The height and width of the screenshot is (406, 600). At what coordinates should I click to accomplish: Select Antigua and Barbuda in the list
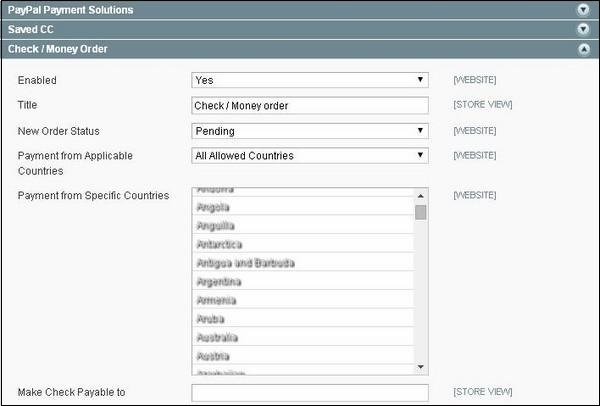tap(246, 263)
